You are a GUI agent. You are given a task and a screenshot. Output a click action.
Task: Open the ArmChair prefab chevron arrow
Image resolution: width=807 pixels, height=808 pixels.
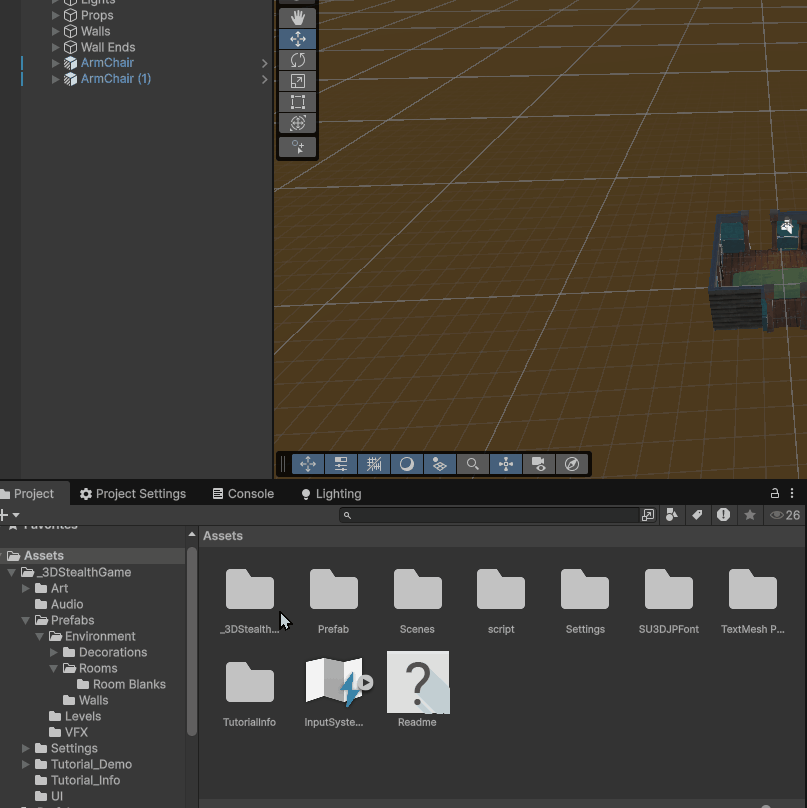264,63
